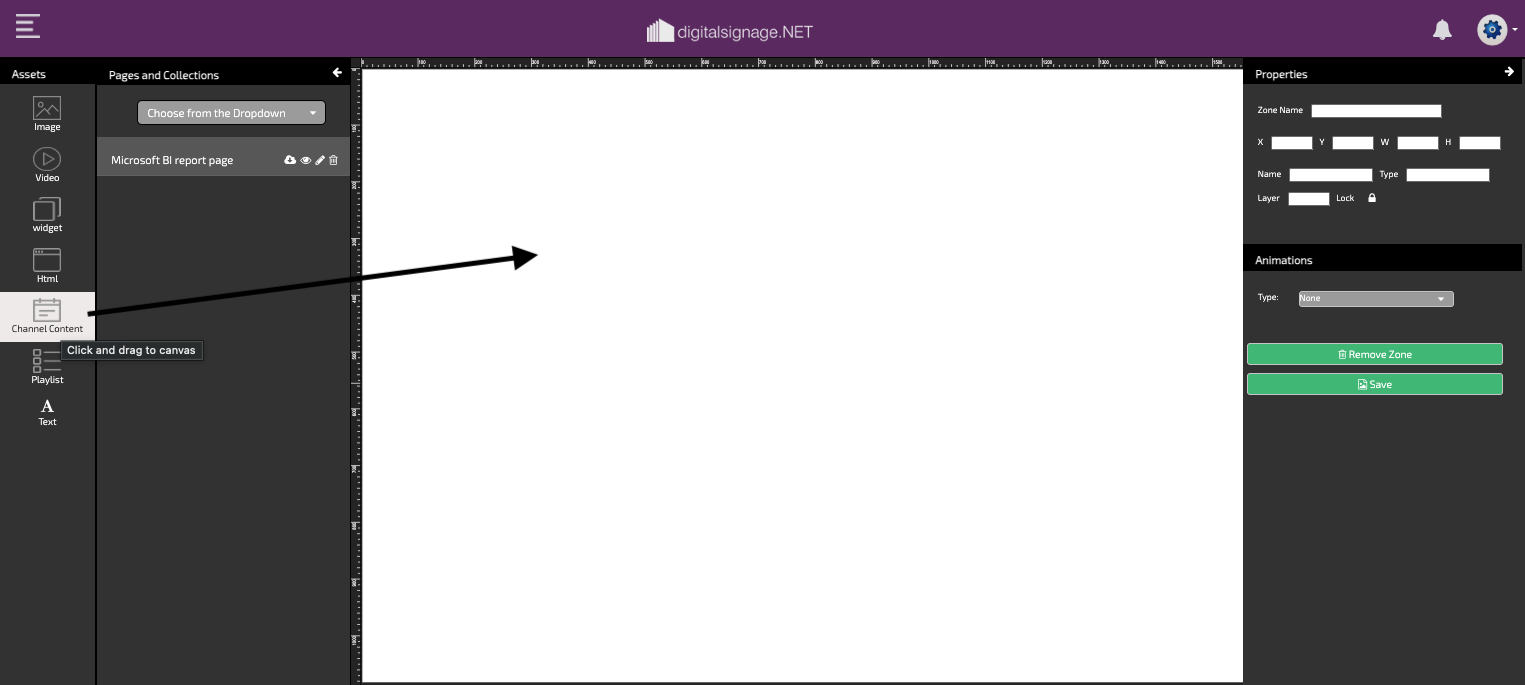Select the Microsoft BI report page row
1525x685 pixels.
pos(224,159)
